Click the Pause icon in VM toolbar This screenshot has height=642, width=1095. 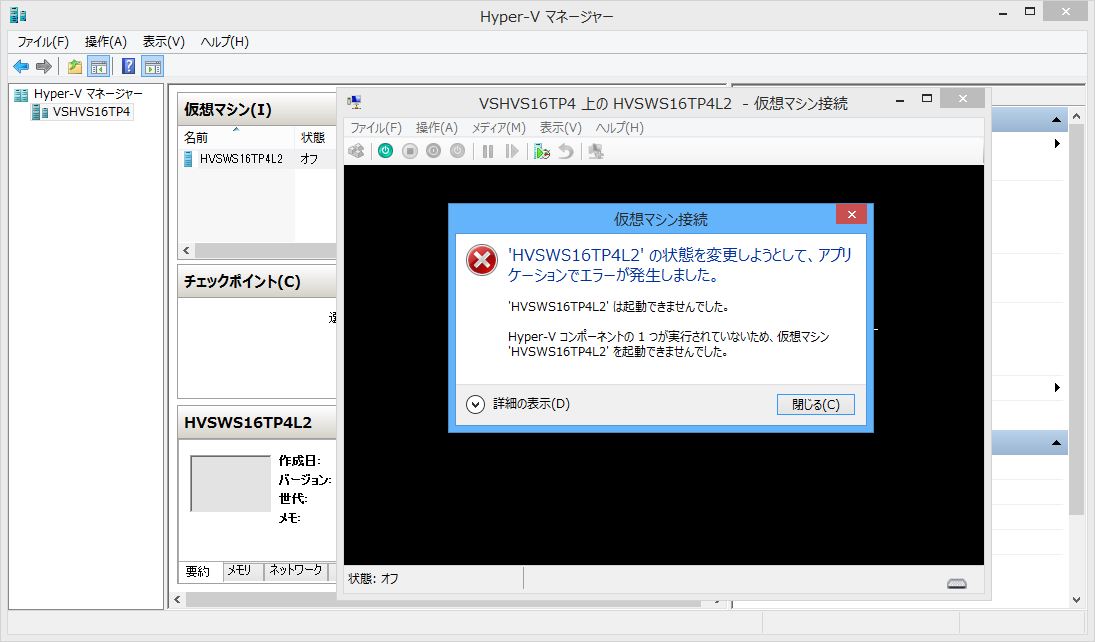tap(488, 151)
